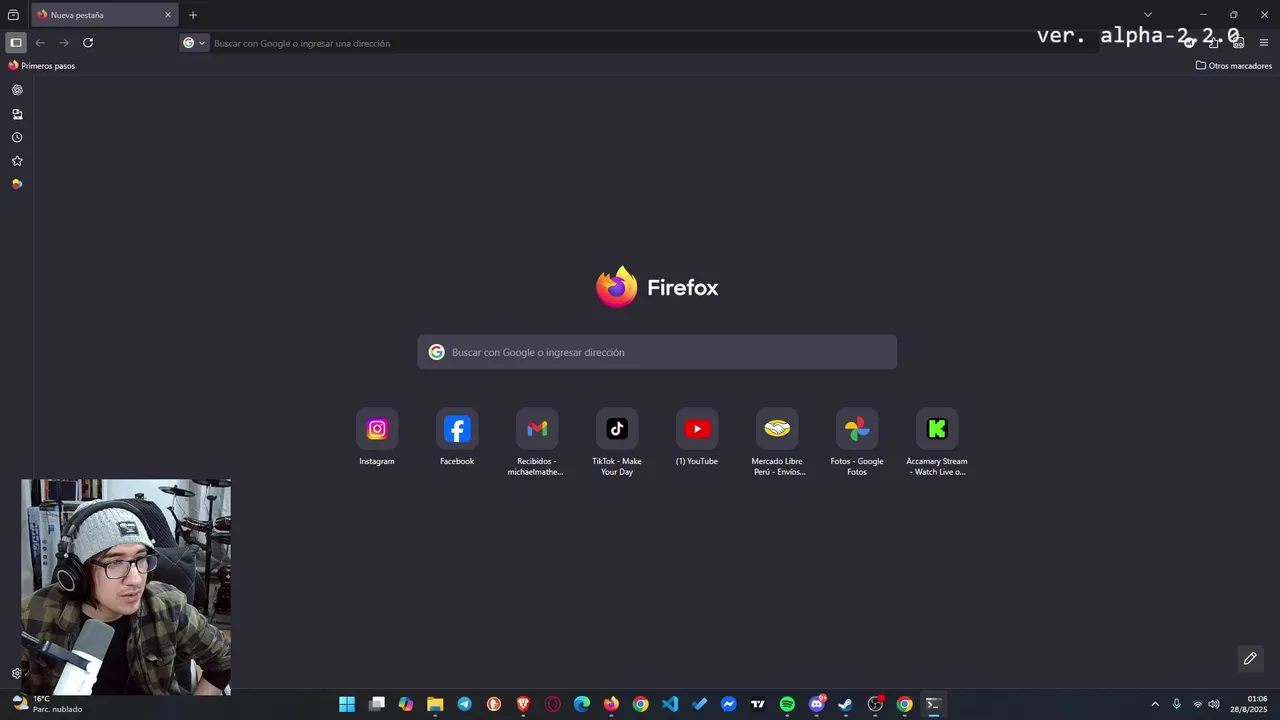
Task: Open TradingView from the taskbar
Action: pyautogui.click(x=758, y=704)
